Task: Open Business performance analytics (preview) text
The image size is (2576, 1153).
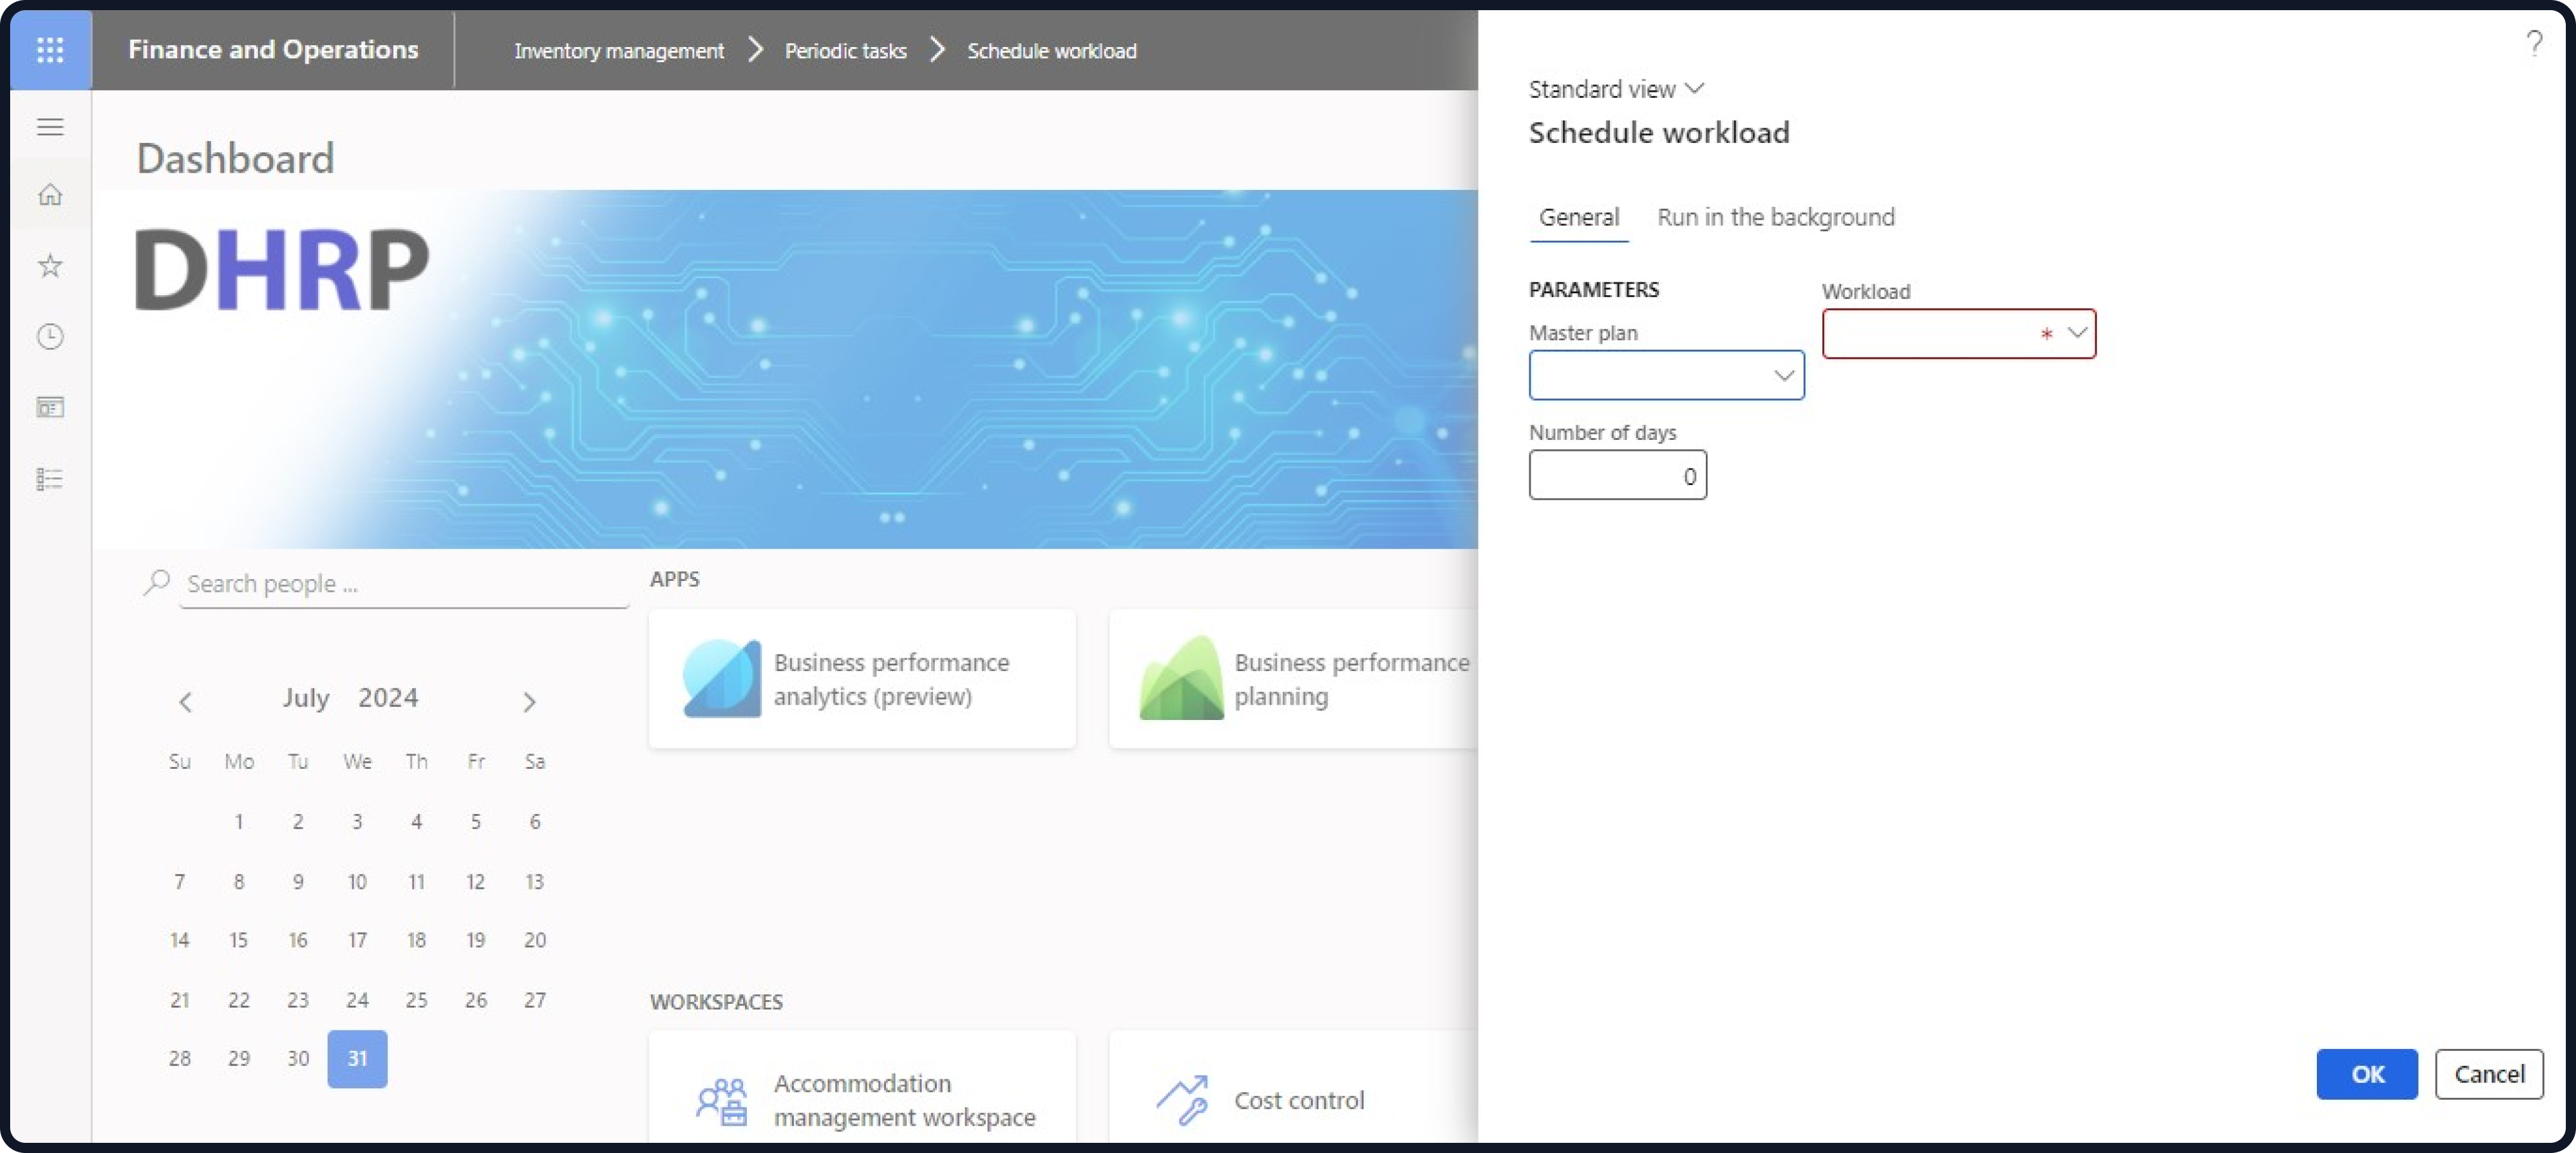Action: (891, 679)
